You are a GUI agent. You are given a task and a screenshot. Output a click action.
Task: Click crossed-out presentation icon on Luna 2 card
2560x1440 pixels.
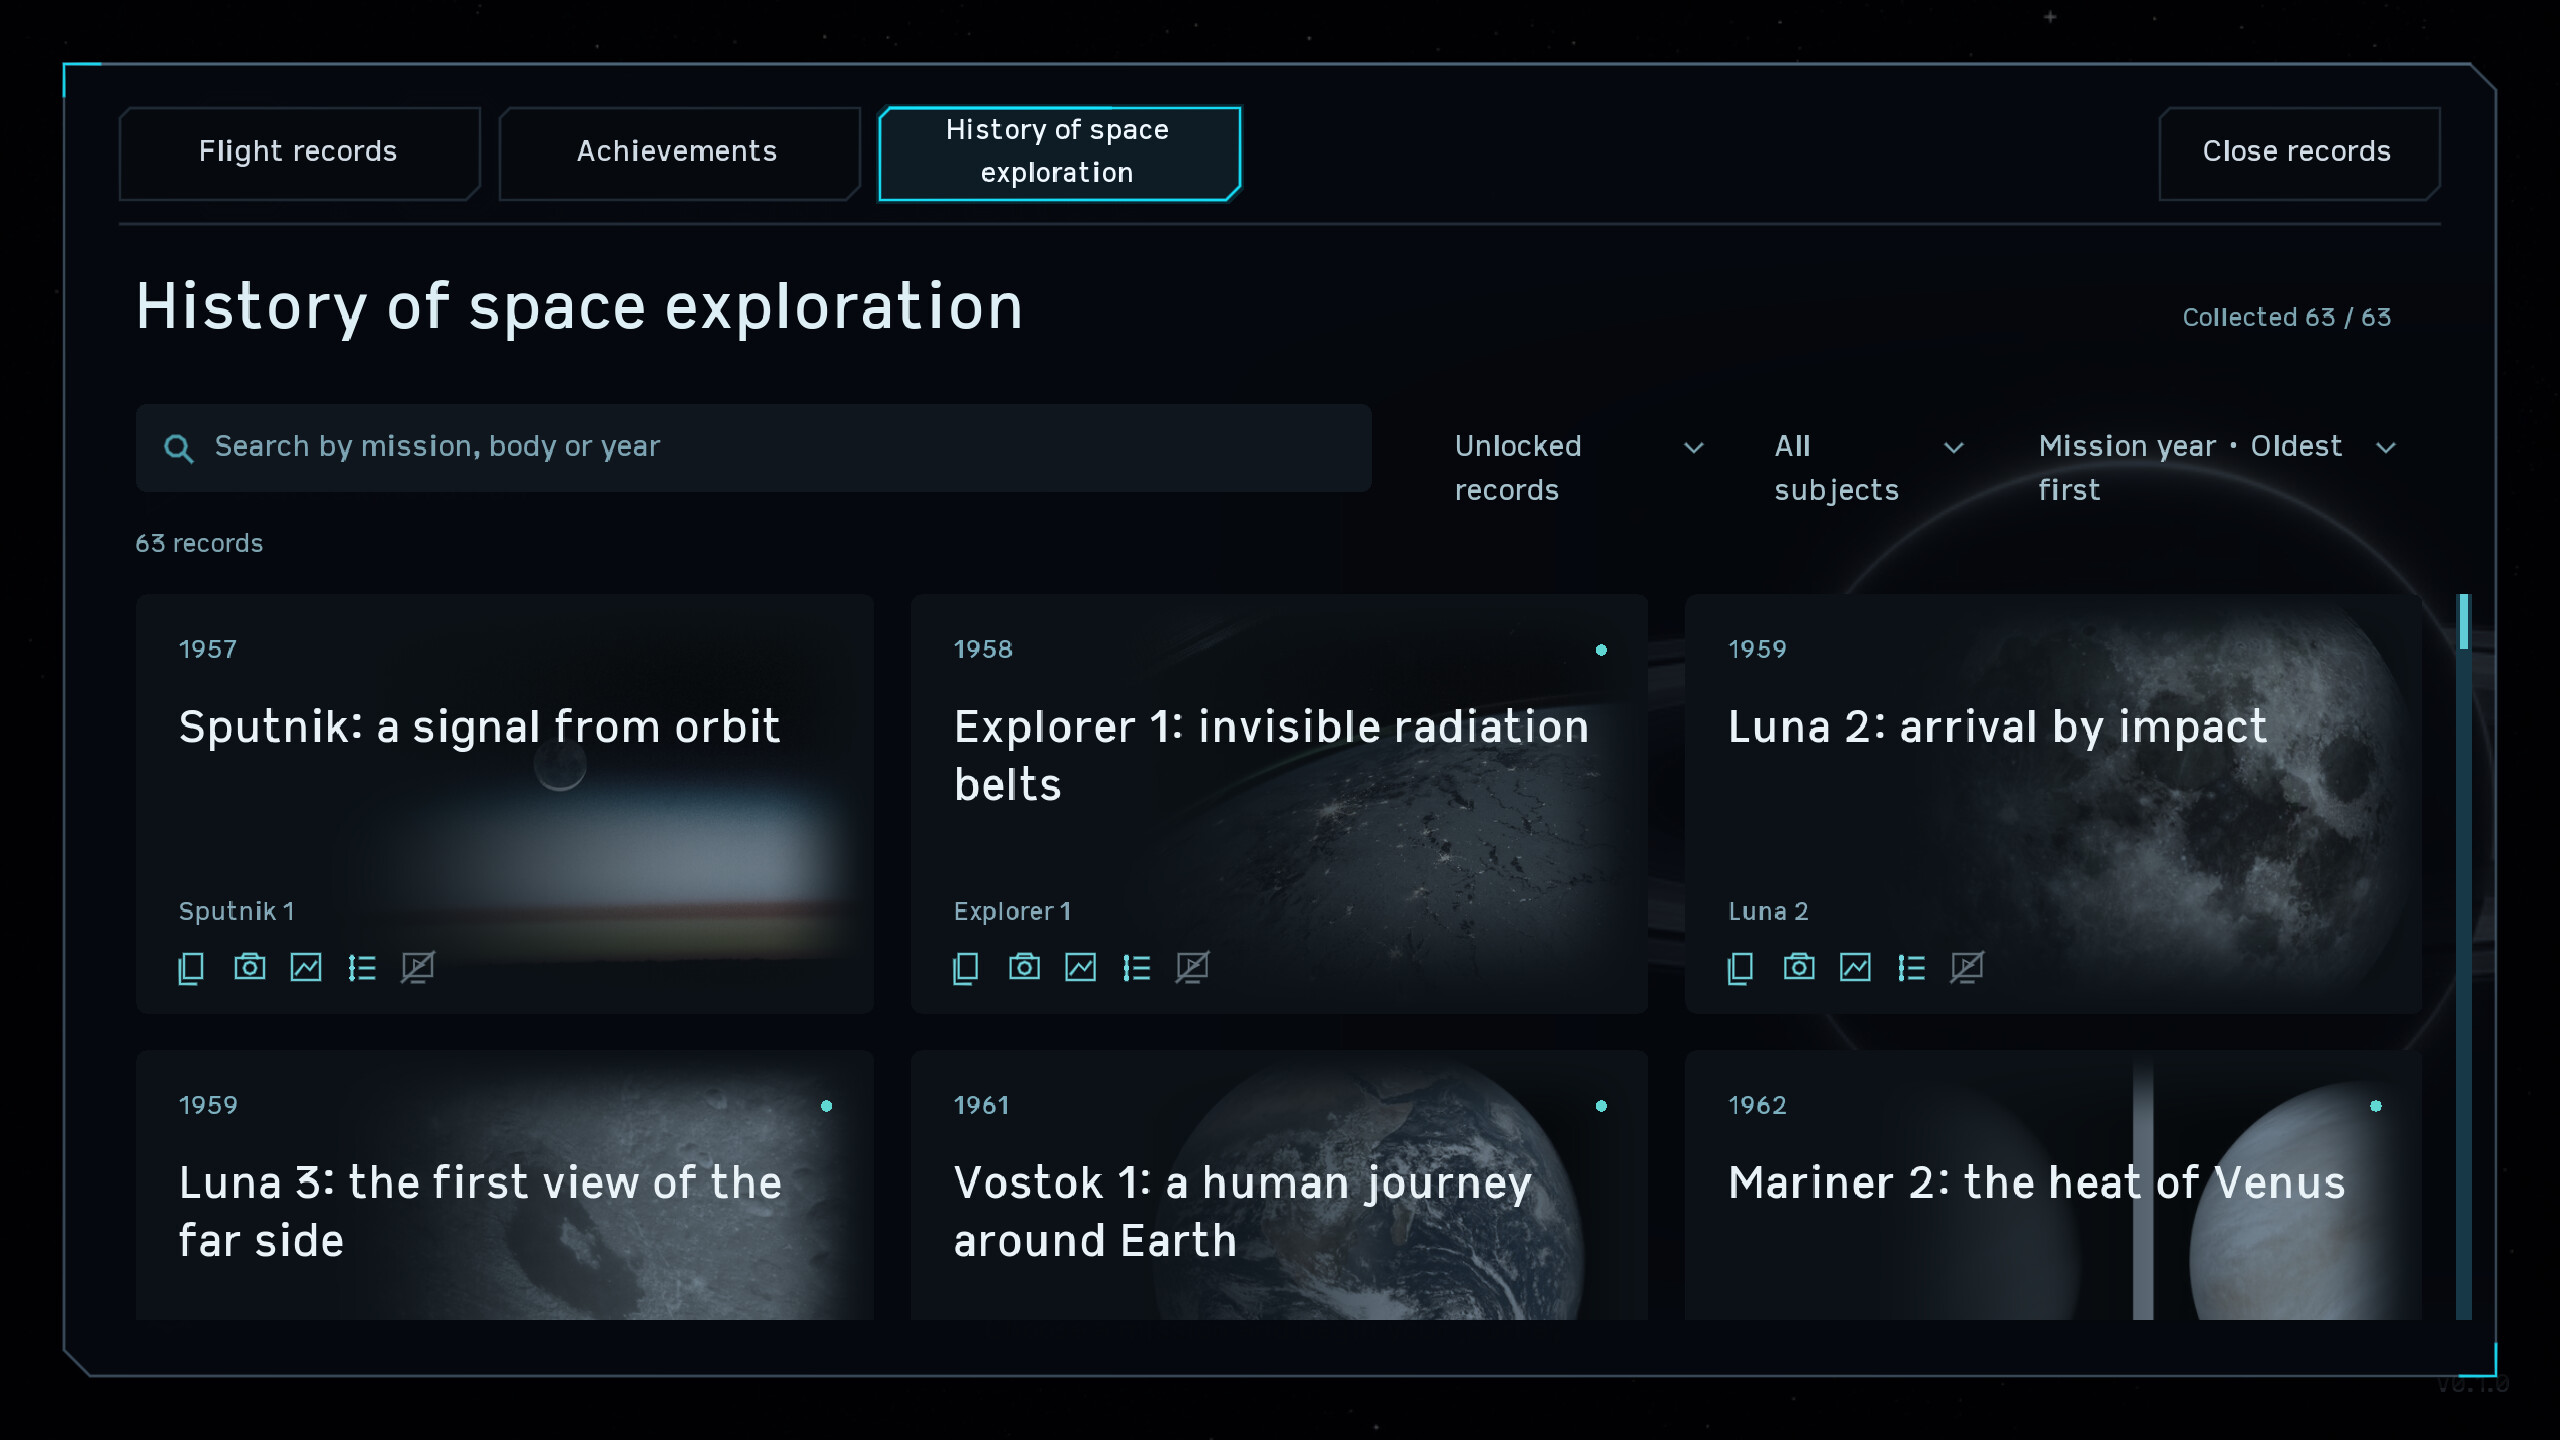(1967, 967)
